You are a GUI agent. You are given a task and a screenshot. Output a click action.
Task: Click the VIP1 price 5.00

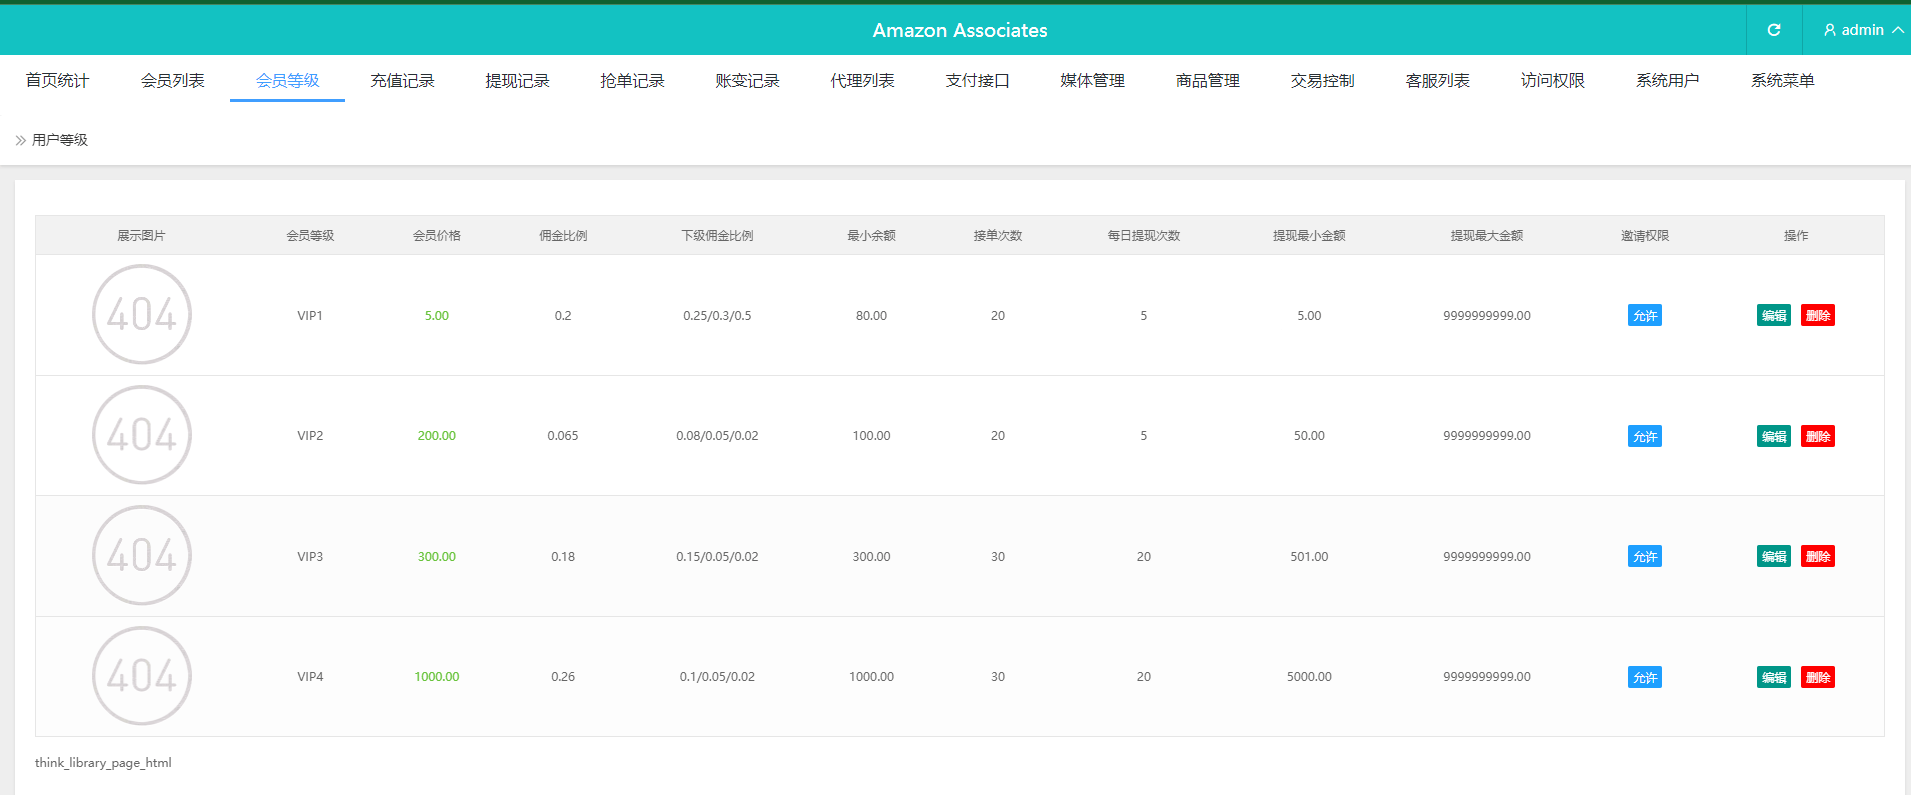point(437,315)
